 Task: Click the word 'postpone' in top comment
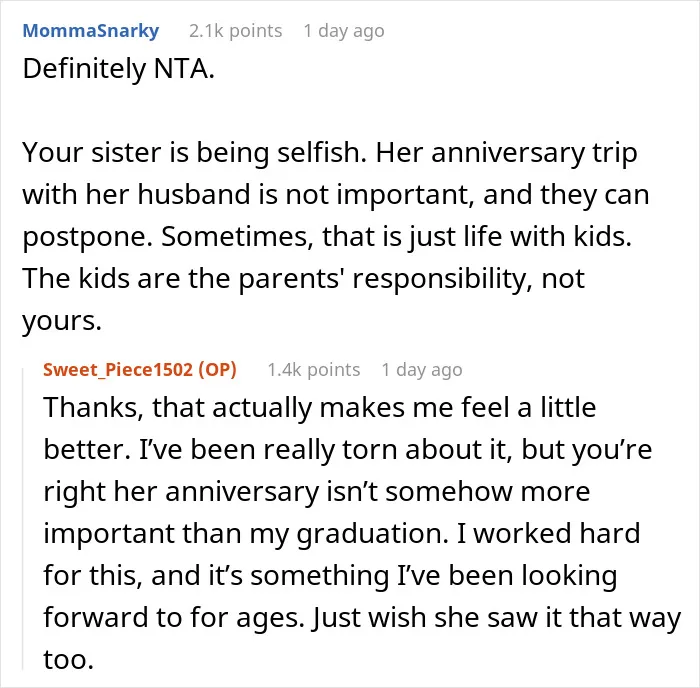pos(84,237)
